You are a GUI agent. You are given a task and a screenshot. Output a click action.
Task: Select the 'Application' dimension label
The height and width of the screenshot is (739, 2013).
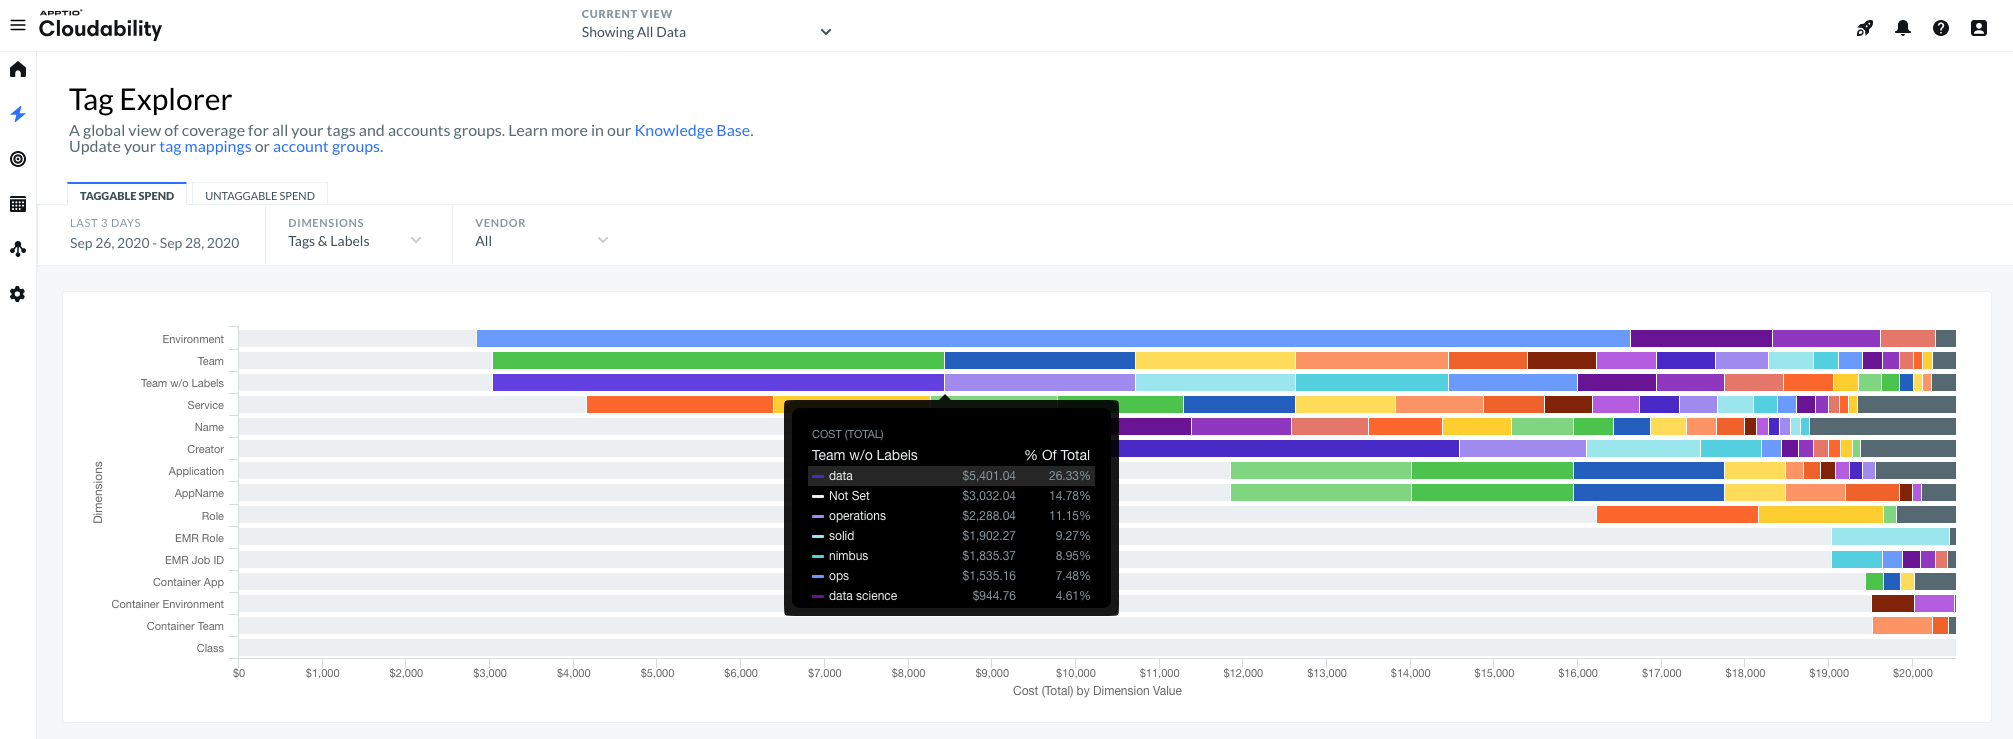[196, 471]
